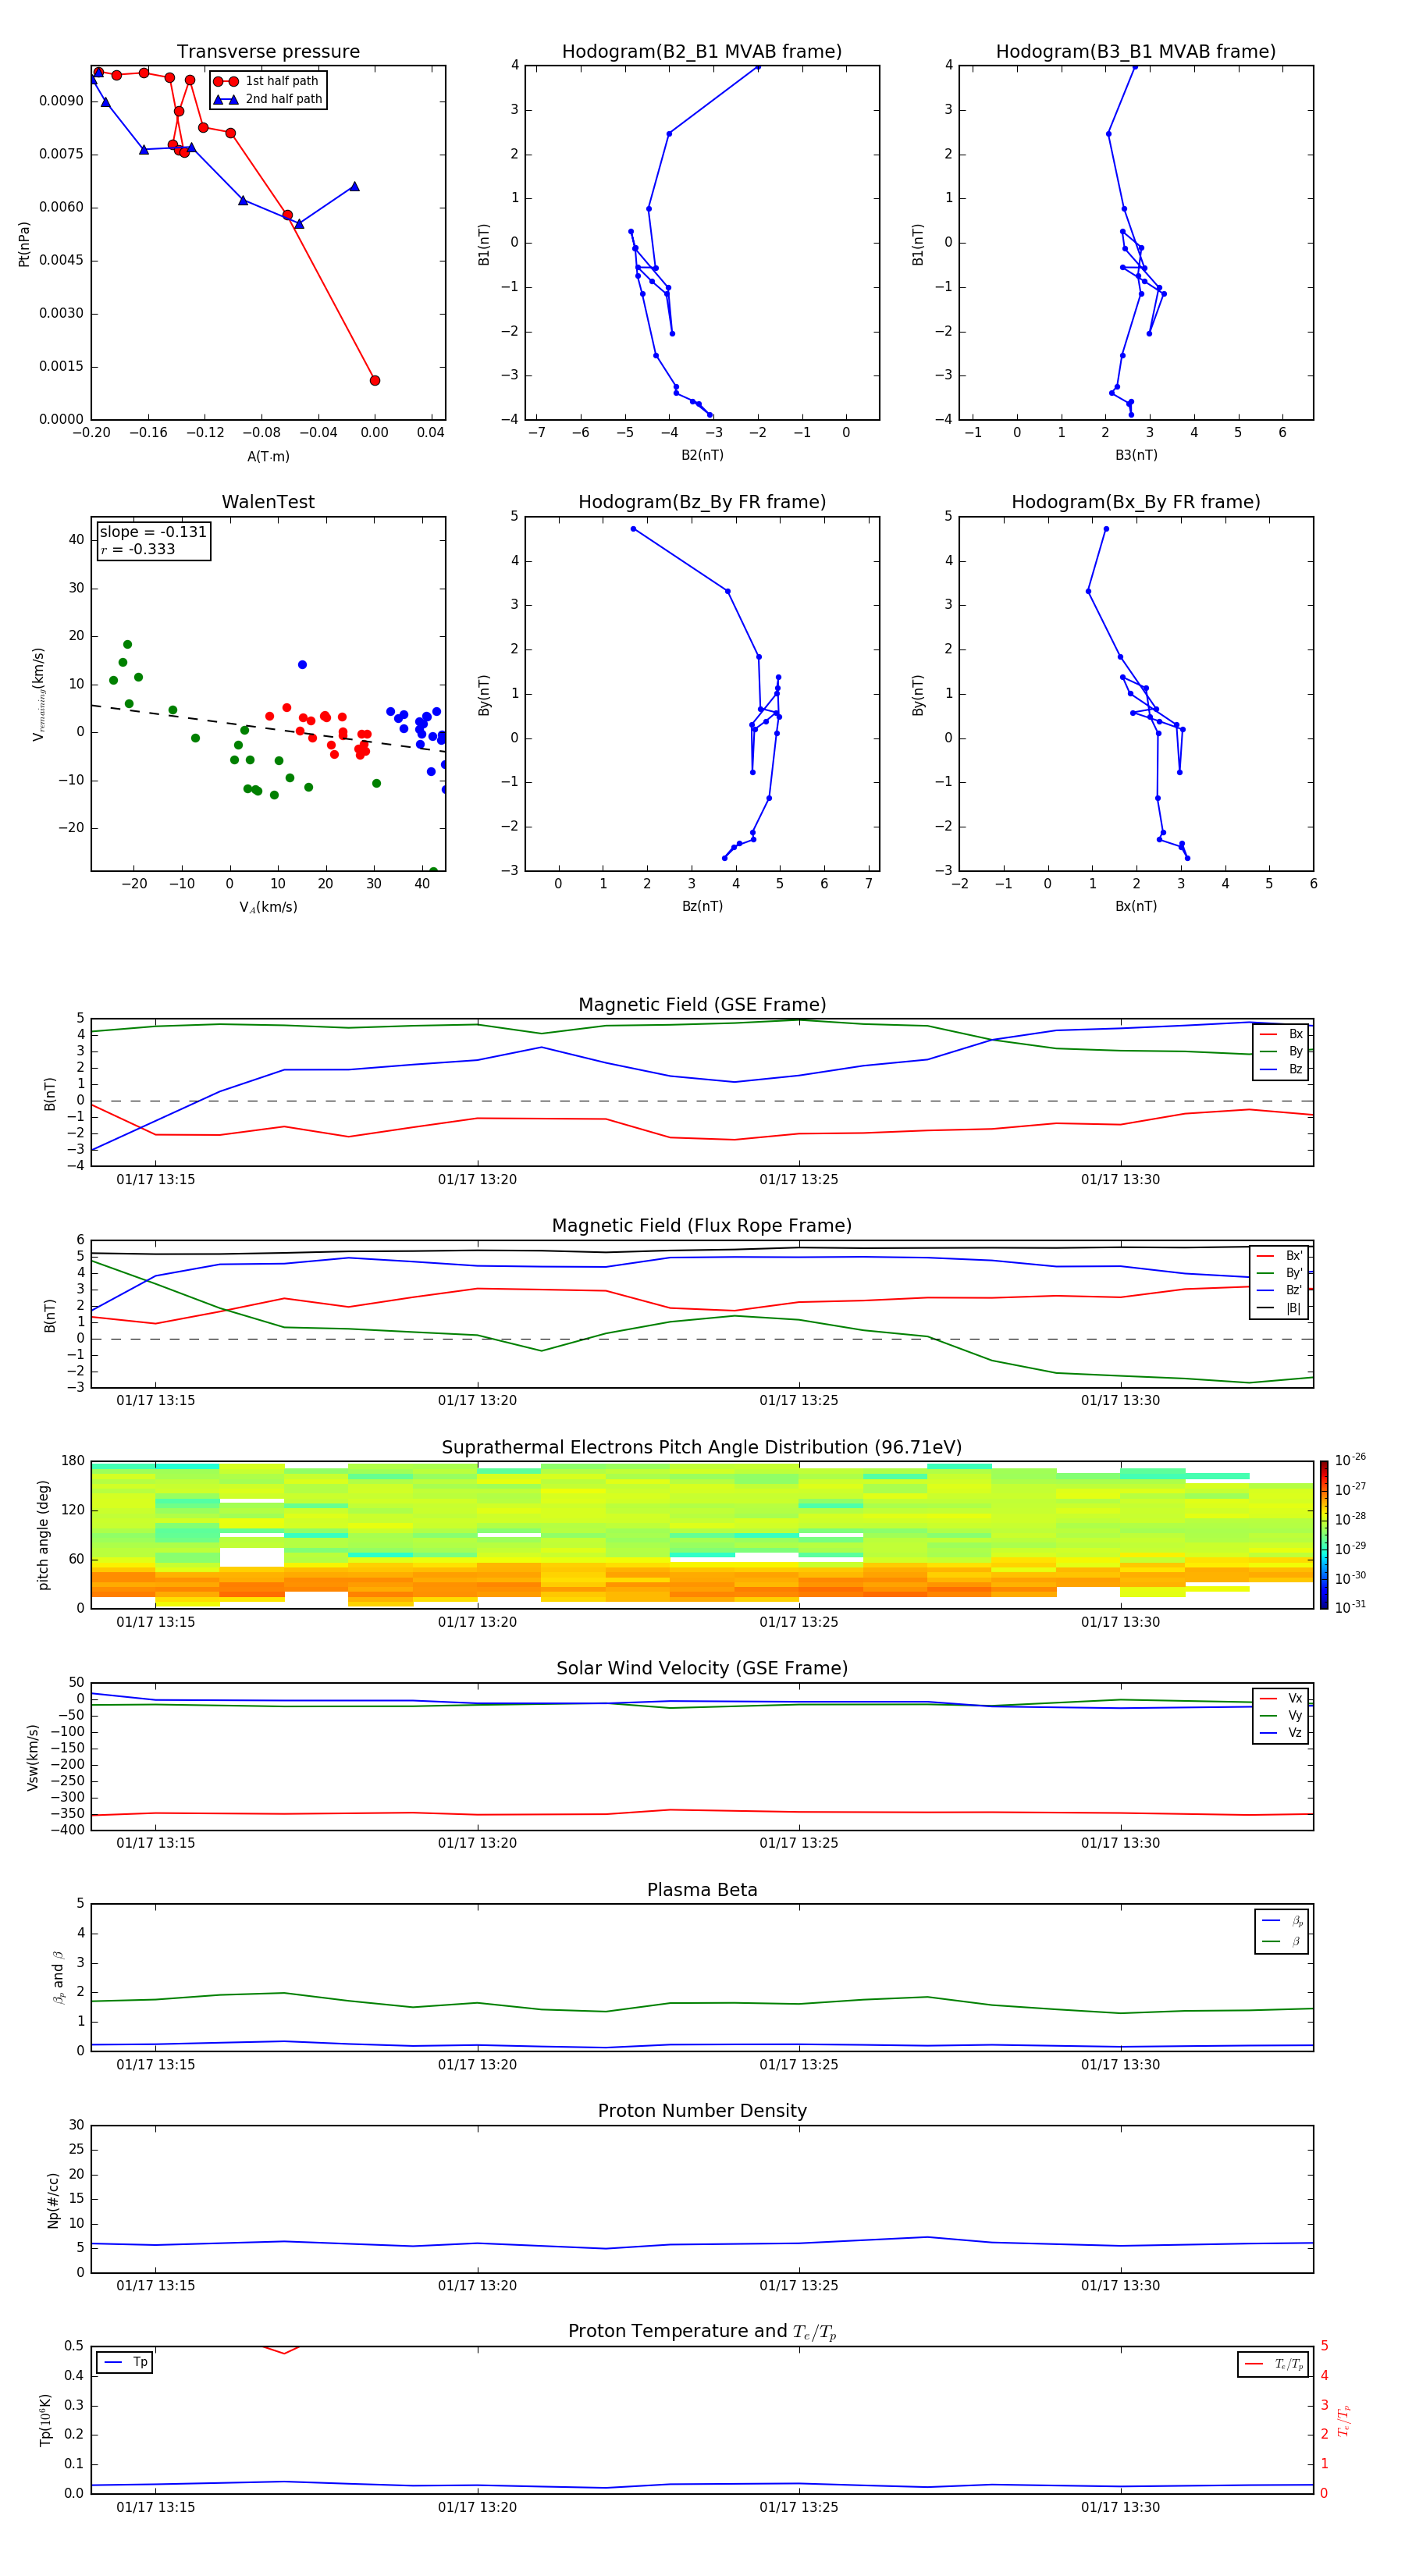Click the 'slope = -0.131' annotation

(153, 532)
